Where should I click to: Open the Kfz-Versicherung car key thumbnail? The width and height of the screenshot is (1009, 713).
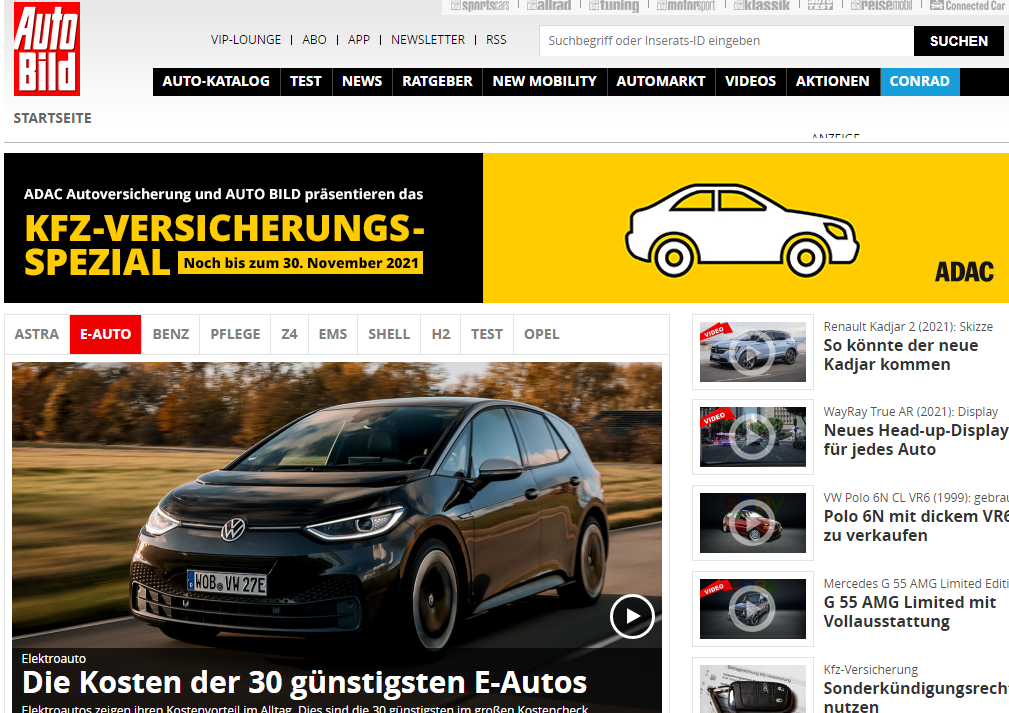point(753,689)
